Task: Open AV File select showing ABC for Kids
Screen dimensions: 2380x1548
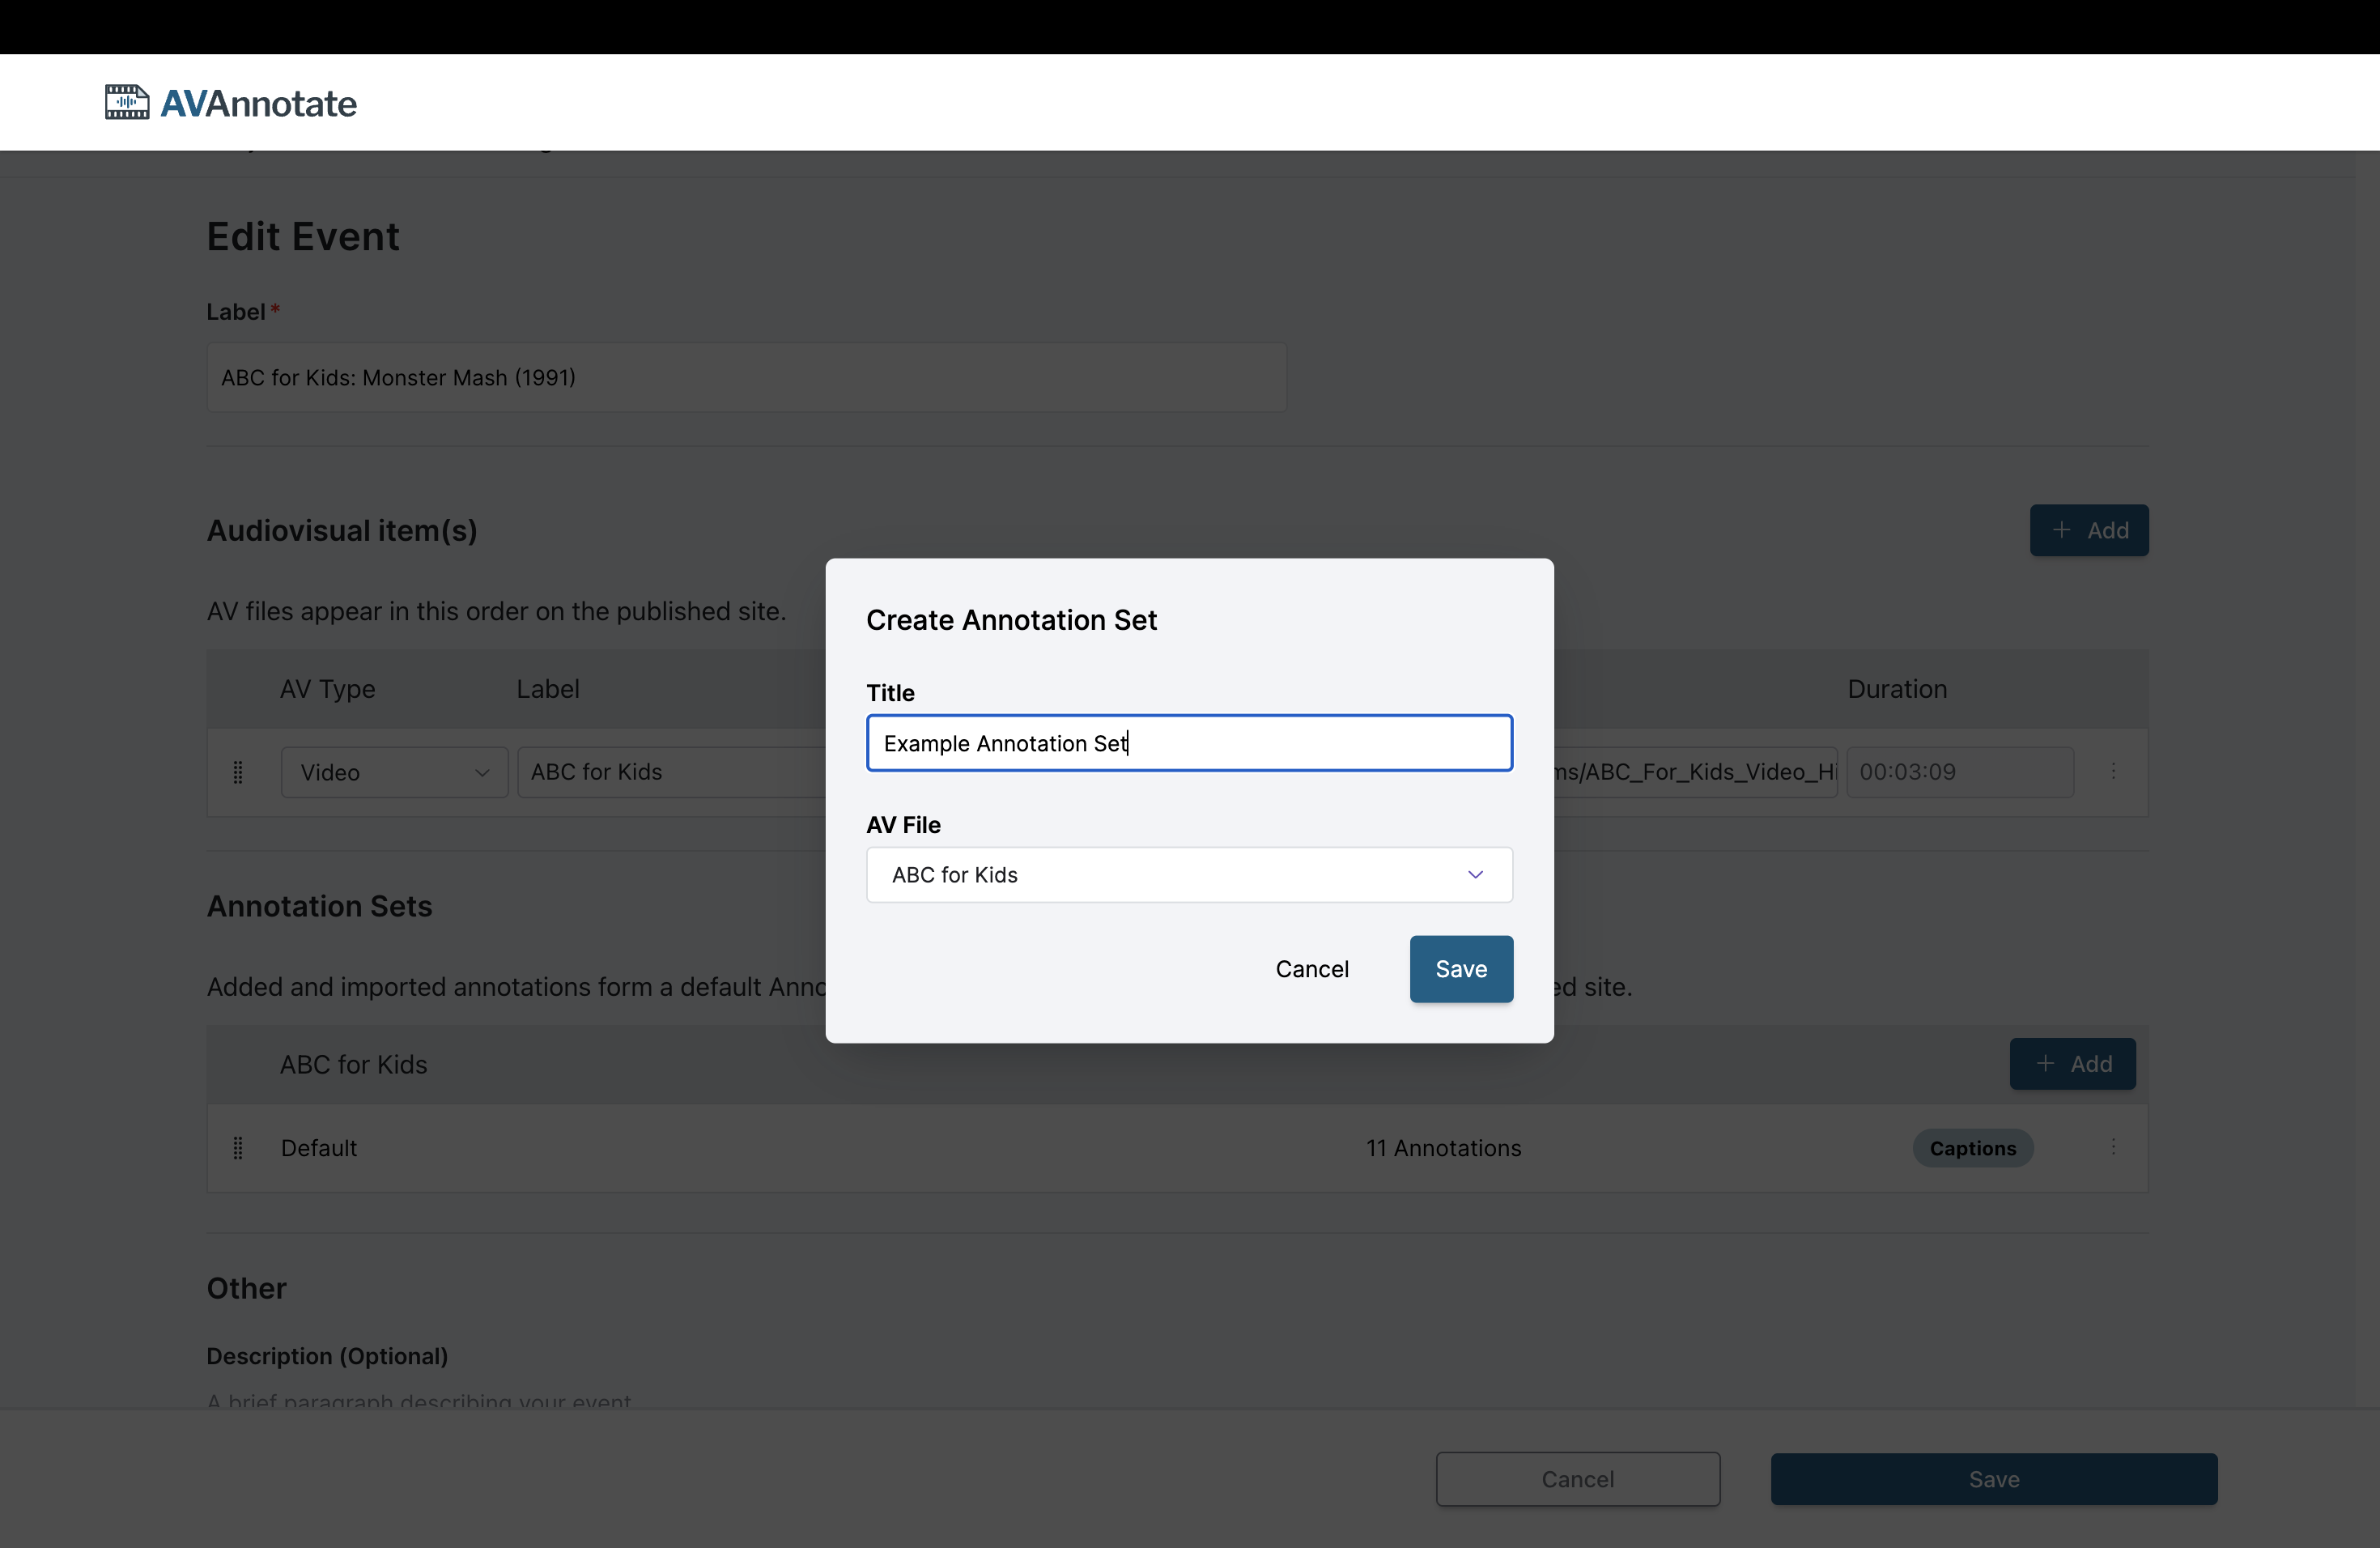Action: (1188, 875)
